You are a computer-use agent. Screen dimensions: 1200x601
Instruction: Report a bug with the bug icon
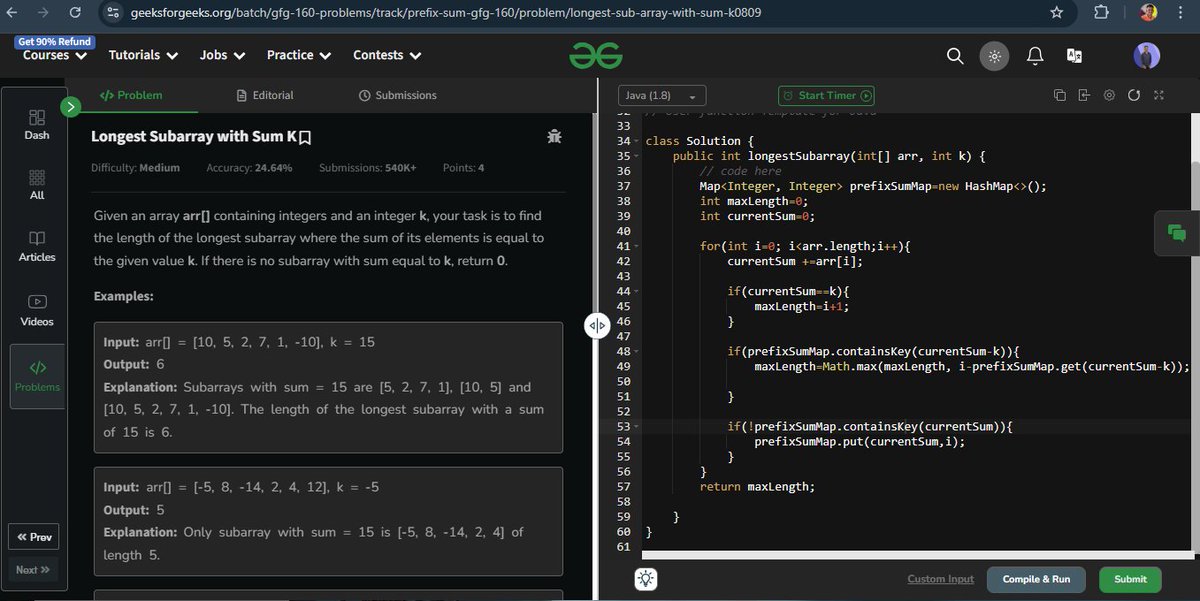coord(554,136)
